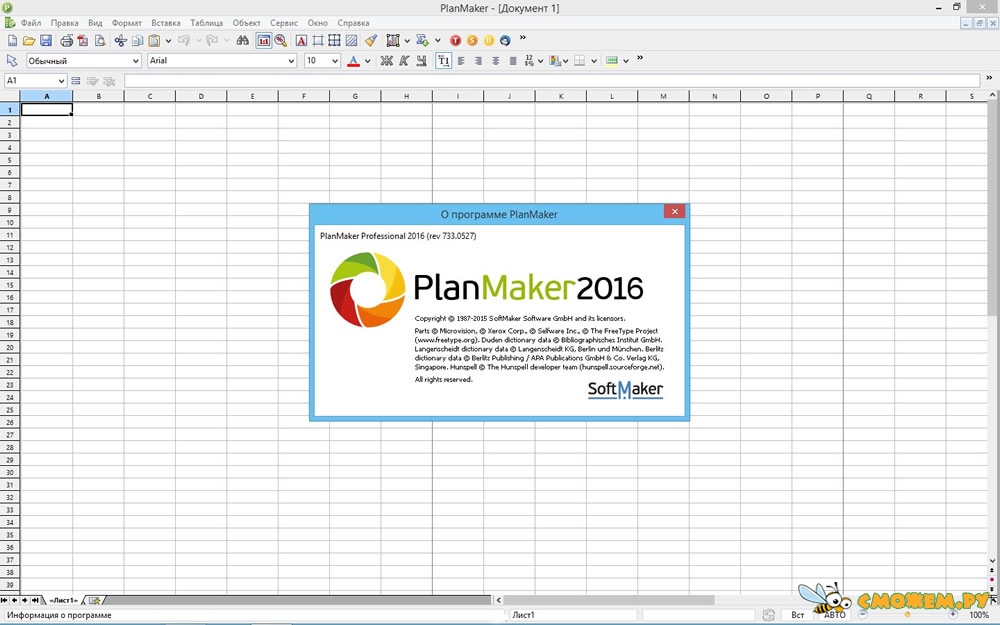Toggle the highlighted T1 wrap text button
This screenshot has width=1000, height=625.
[x=443, y=61]
